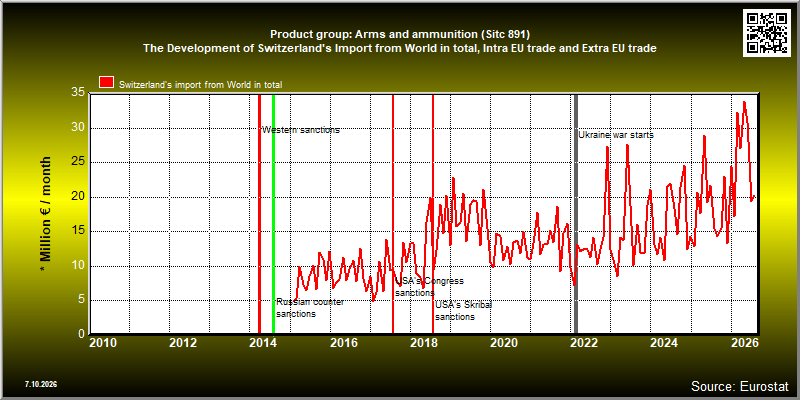Click the 20 y-axis value
The height and width of the screenshot is (400, 800).
pos(77,197)
